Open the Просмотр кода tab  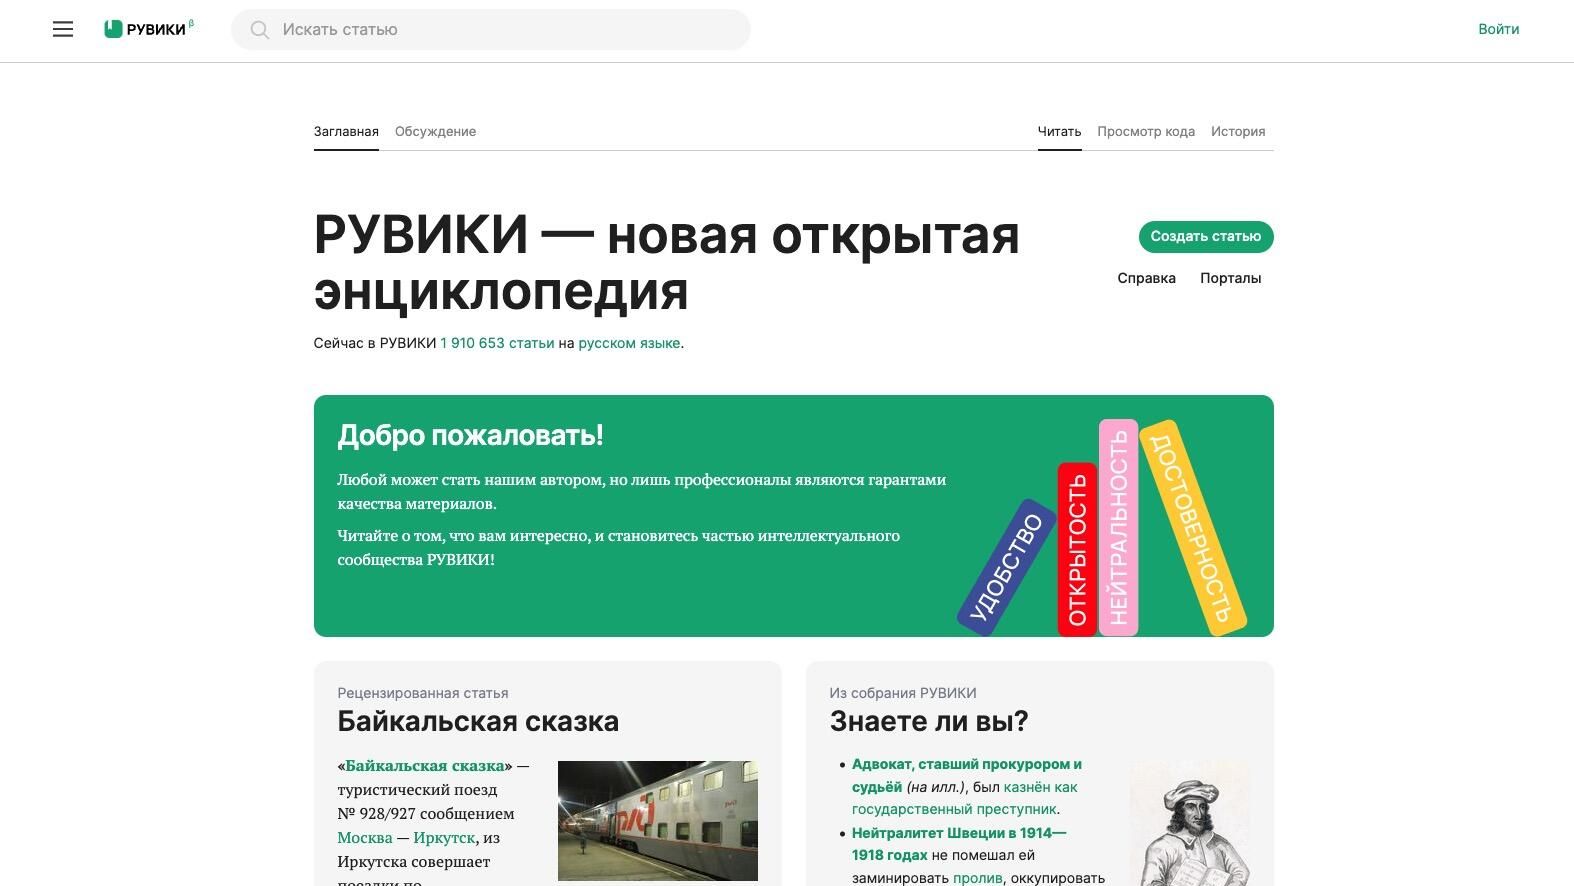(1146, 131)
